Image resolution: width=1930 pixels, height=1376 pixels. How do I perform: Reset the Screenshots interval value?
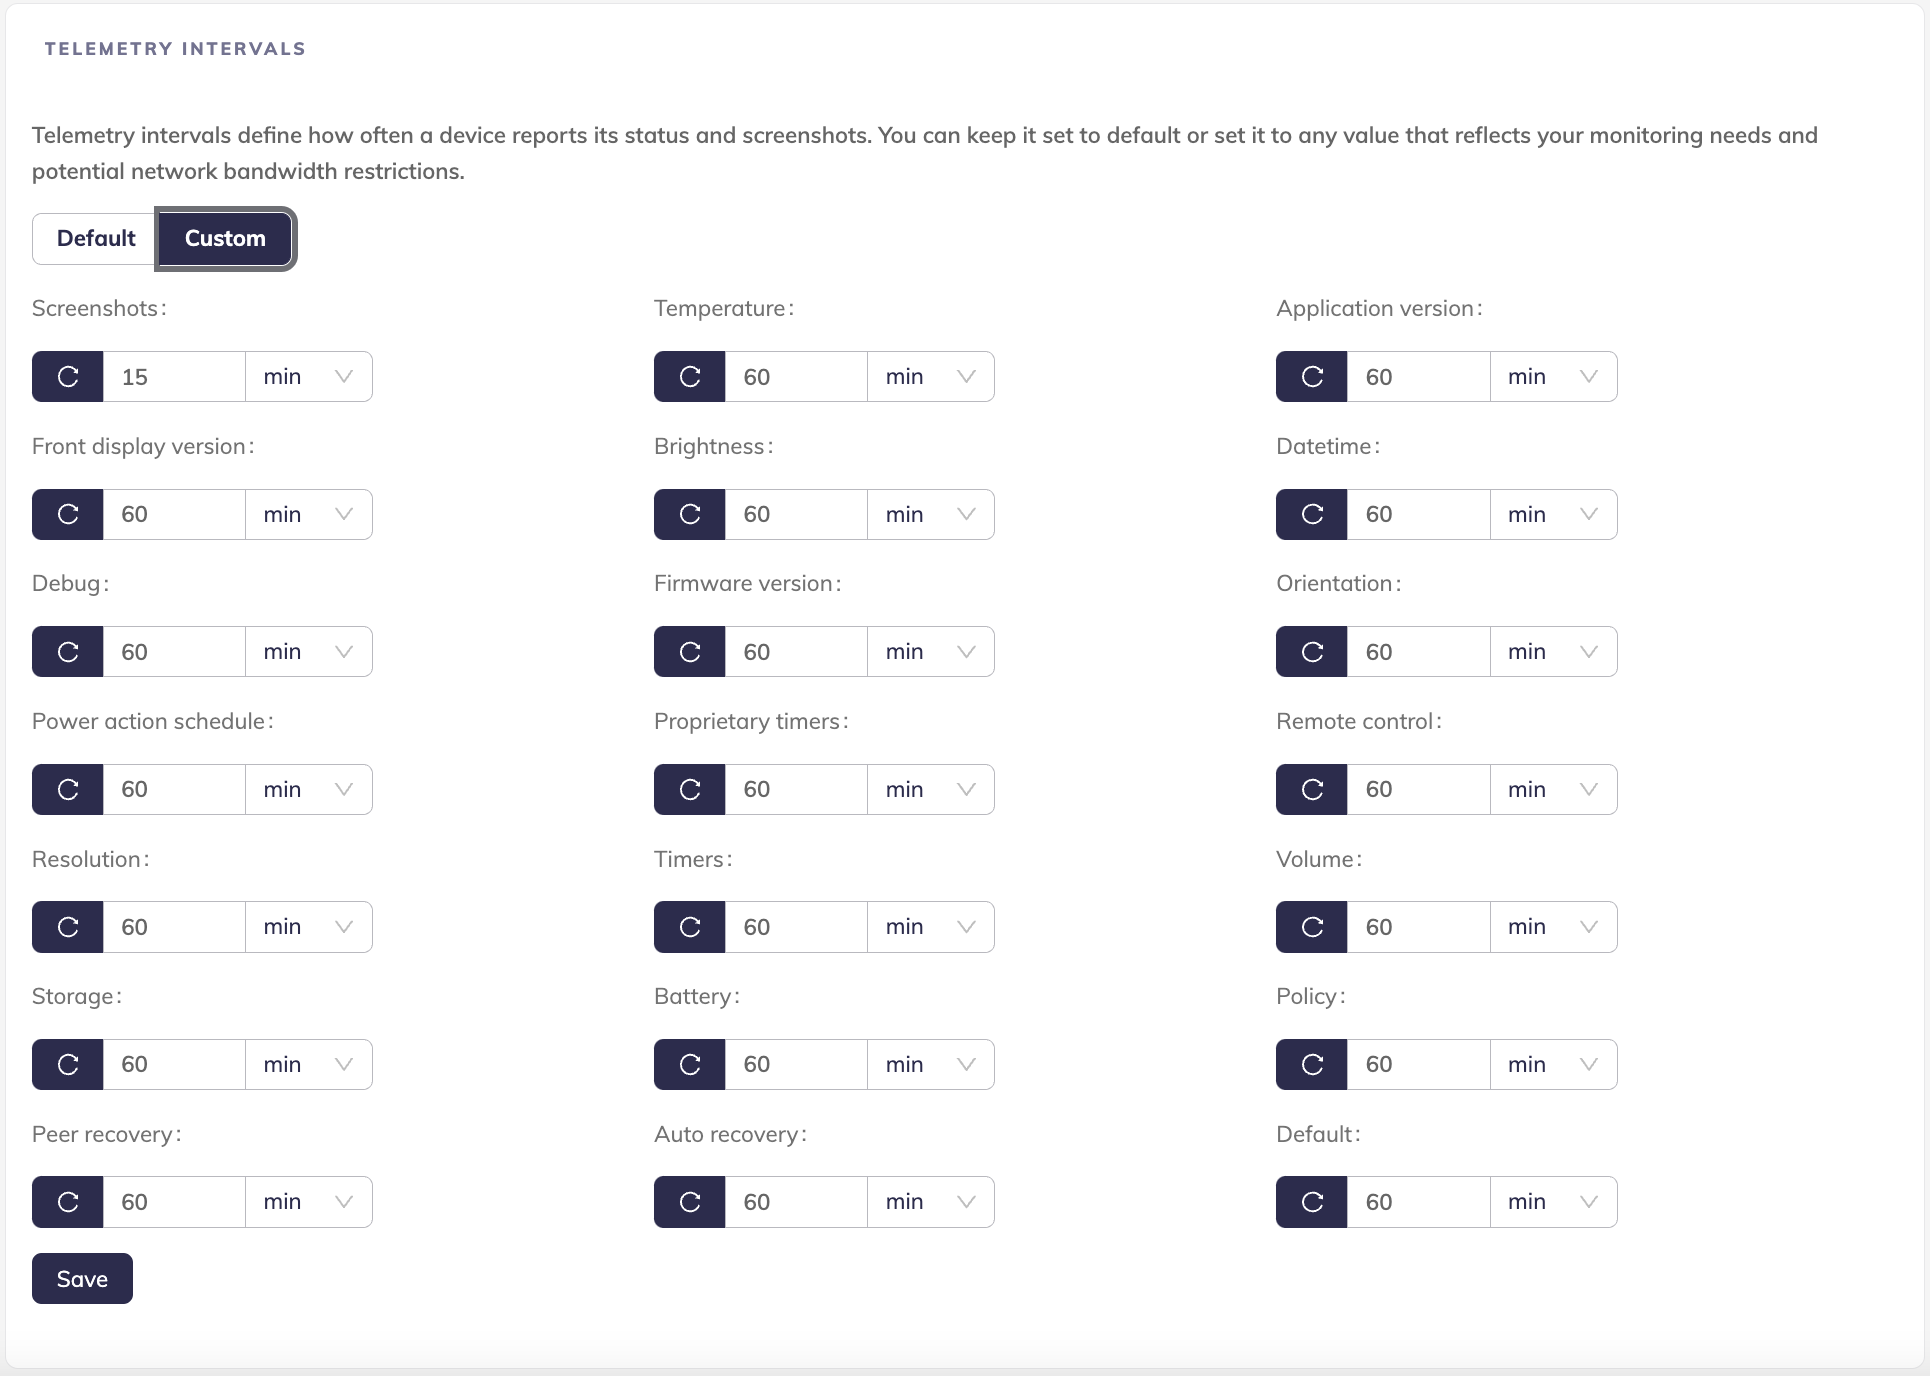(68, 377)
